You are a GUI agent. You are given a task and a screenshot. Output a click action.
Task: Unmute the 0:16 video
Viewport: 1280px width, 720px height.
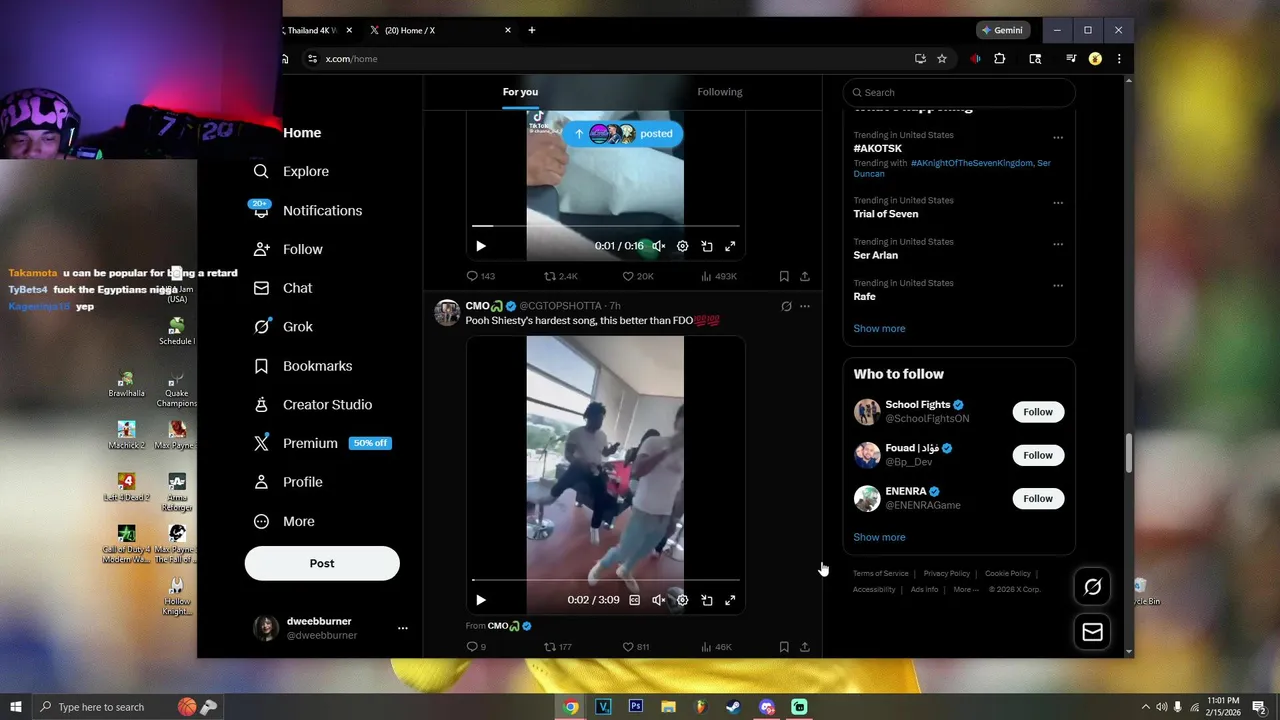point(658,246)
